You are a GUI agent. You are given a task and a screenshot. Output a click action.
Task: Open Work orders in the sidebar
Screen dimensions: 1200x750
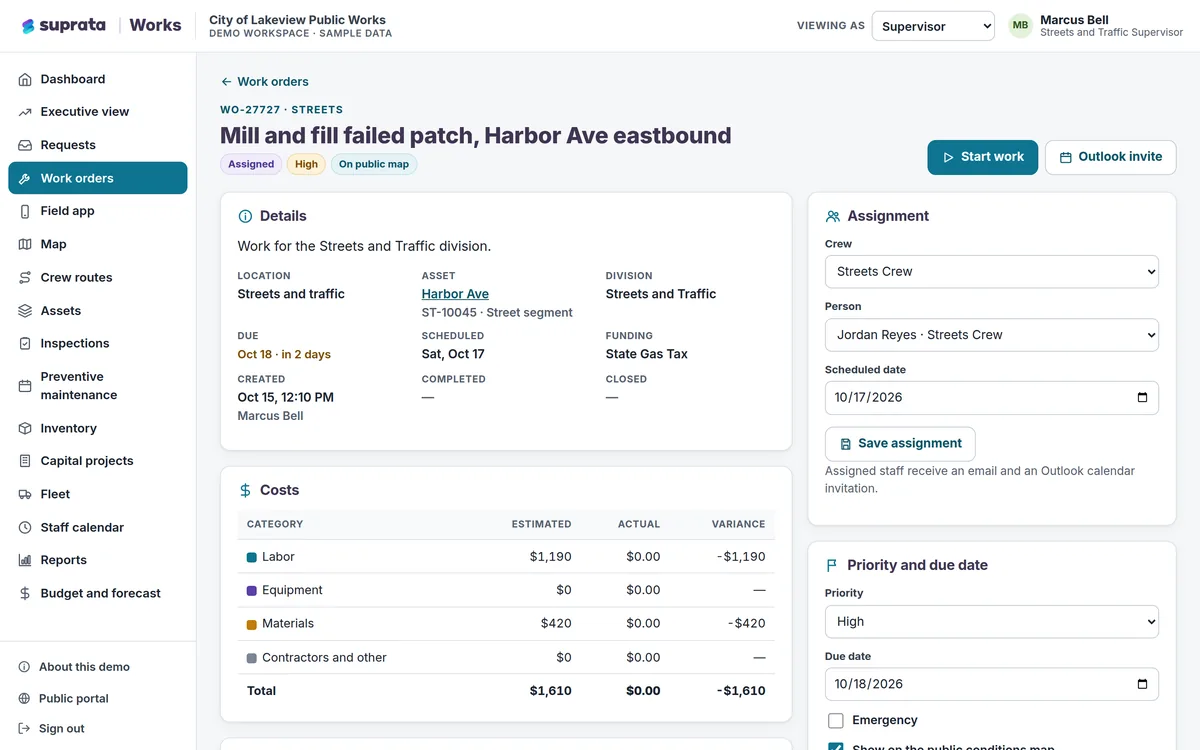pos(98,178)
